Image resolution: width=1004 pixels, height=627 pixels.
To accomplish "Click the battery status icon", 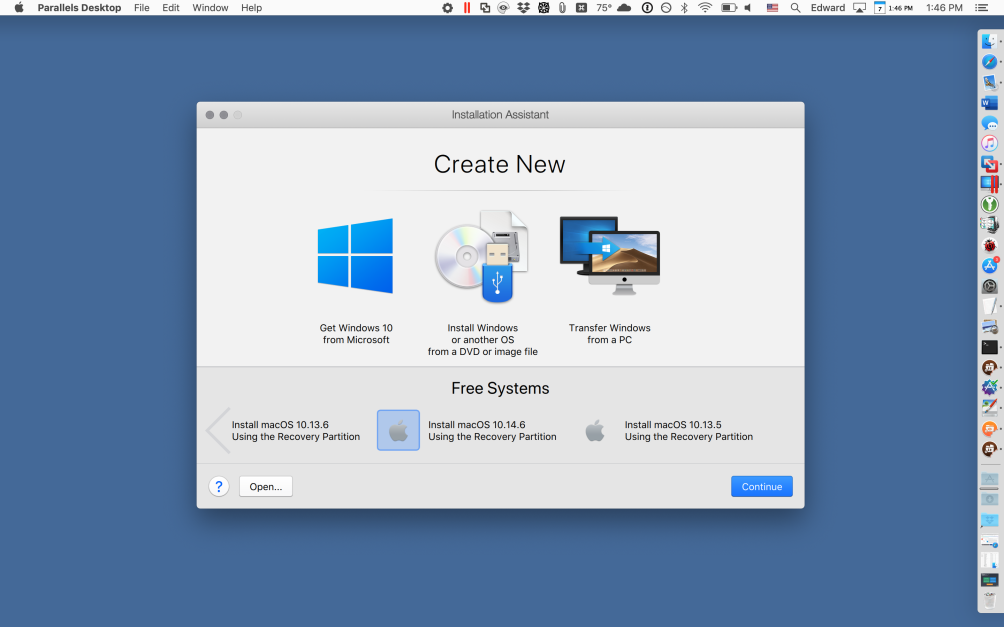I will click(729, 8).
